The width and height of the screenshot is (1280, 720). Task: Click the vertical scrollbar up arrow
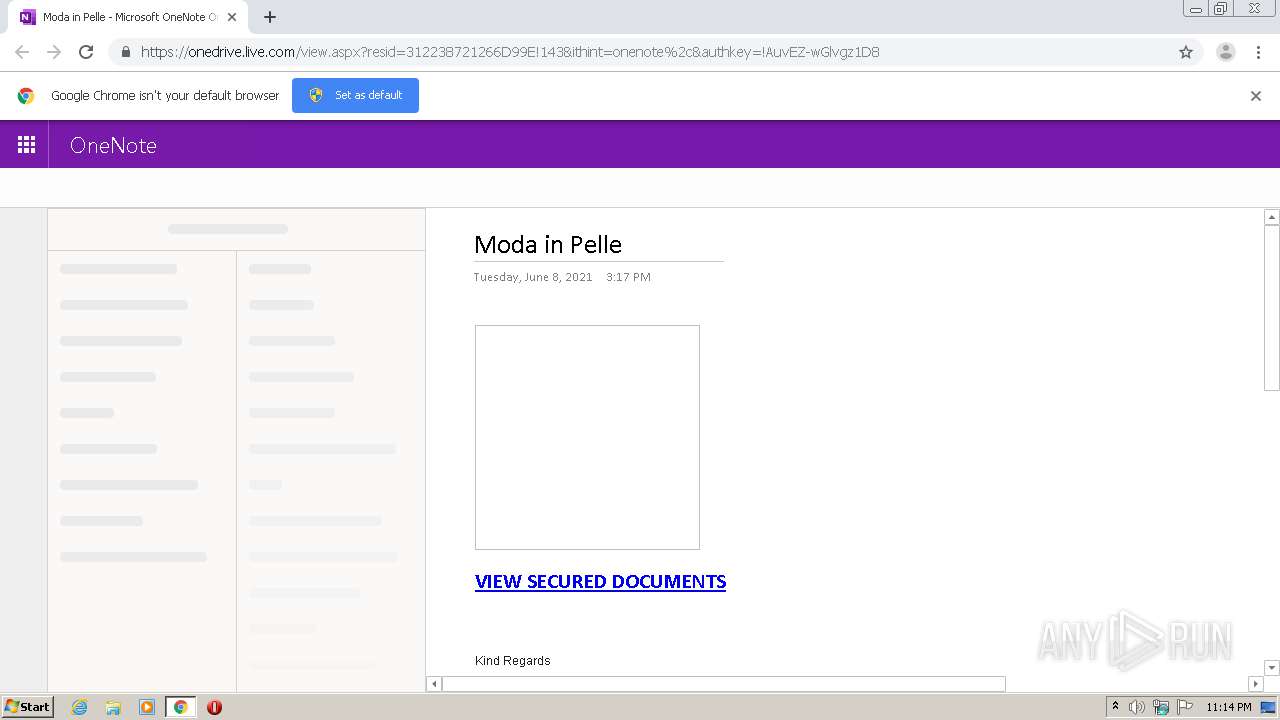(1272, 217)
